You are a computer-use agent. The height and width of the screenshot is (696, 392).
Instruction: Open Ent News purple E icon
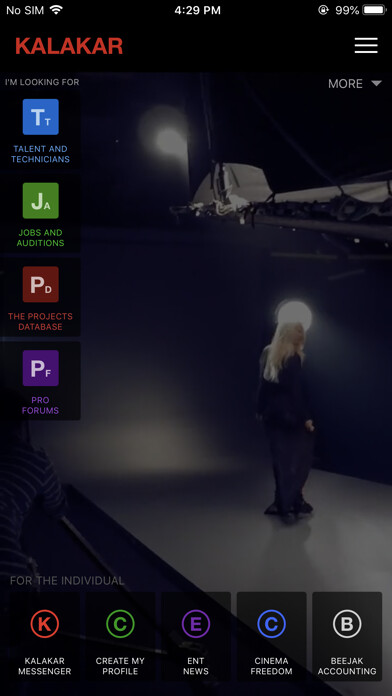[196, 624]
